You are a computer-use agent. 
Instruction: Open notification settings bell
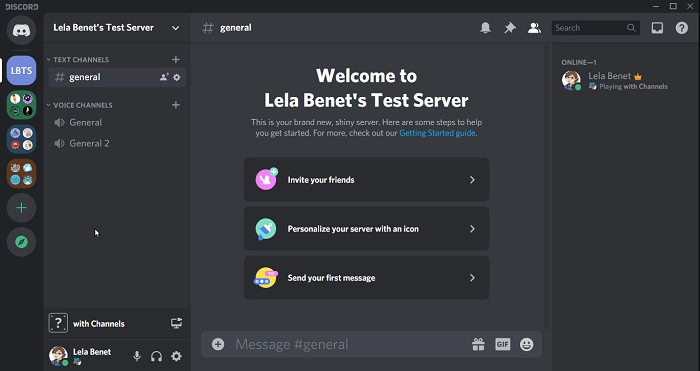pos(485,28)
